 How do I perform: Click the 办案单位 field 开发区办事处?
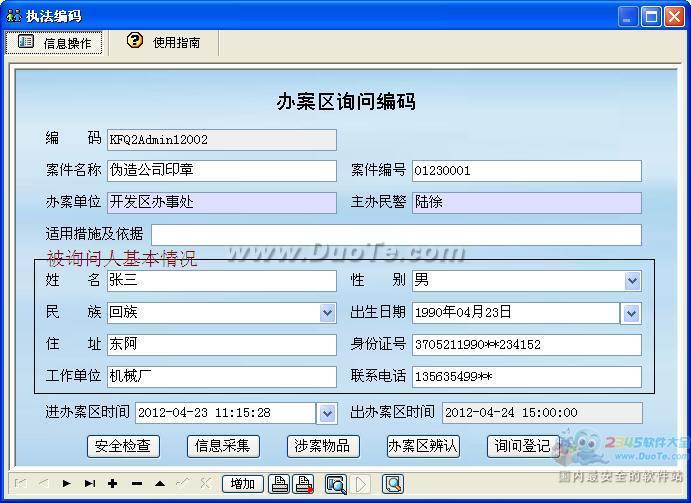pyautogui.click(x=222, y=203)
